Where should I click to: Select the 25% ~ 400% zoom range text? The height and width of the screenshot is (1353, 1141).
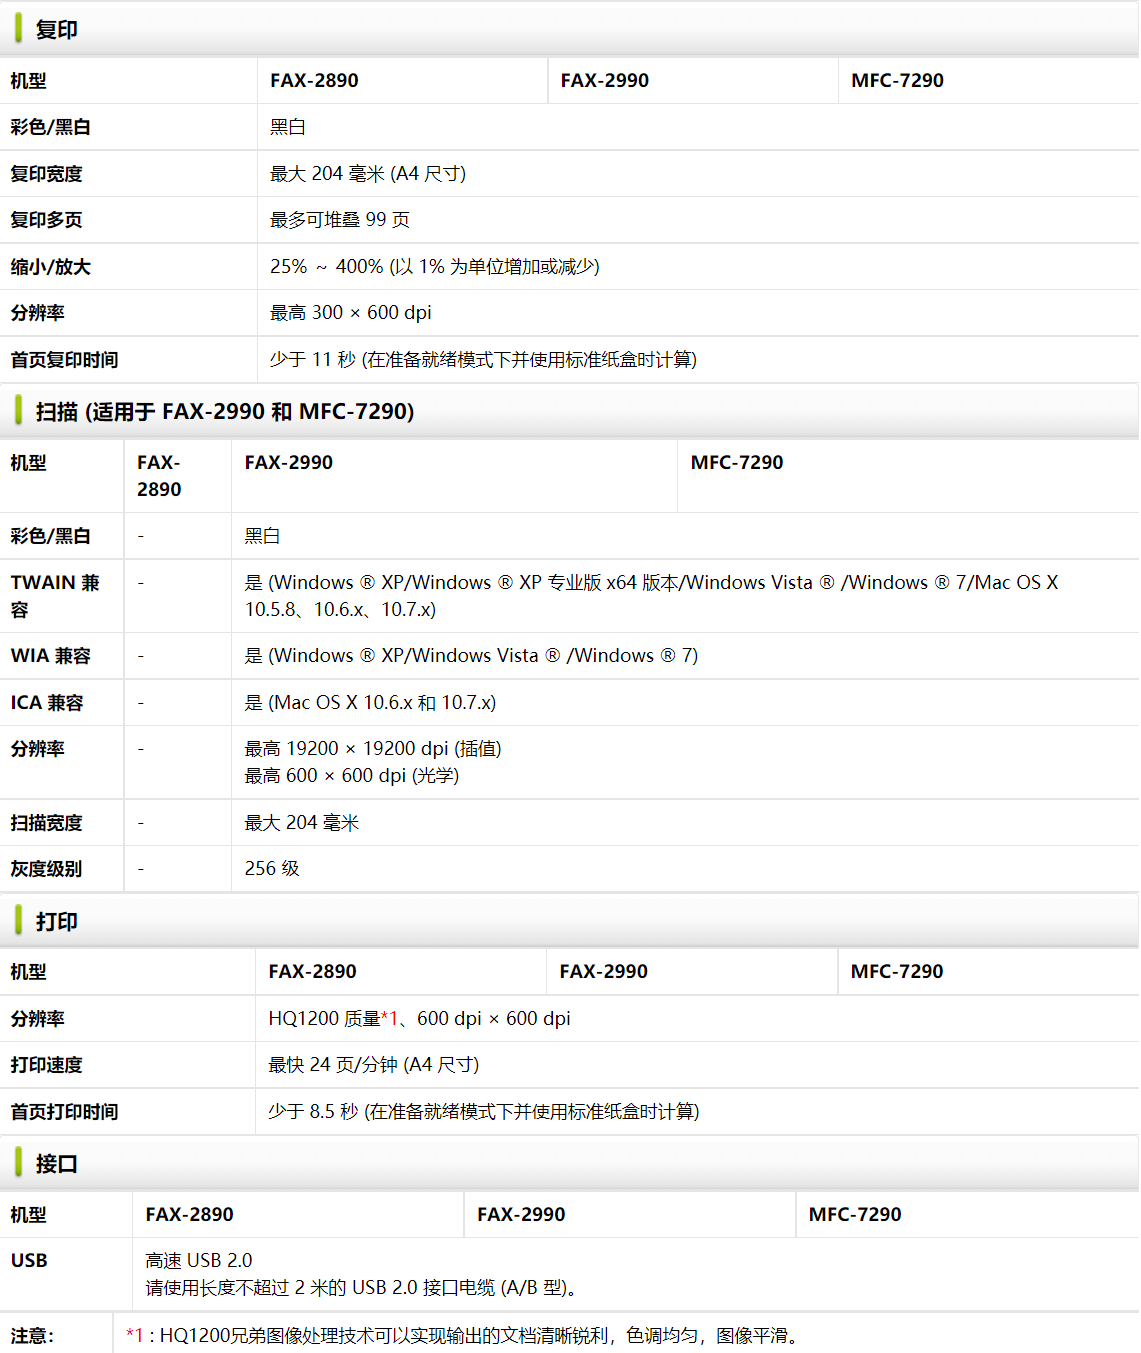click(x=435, y=267)
